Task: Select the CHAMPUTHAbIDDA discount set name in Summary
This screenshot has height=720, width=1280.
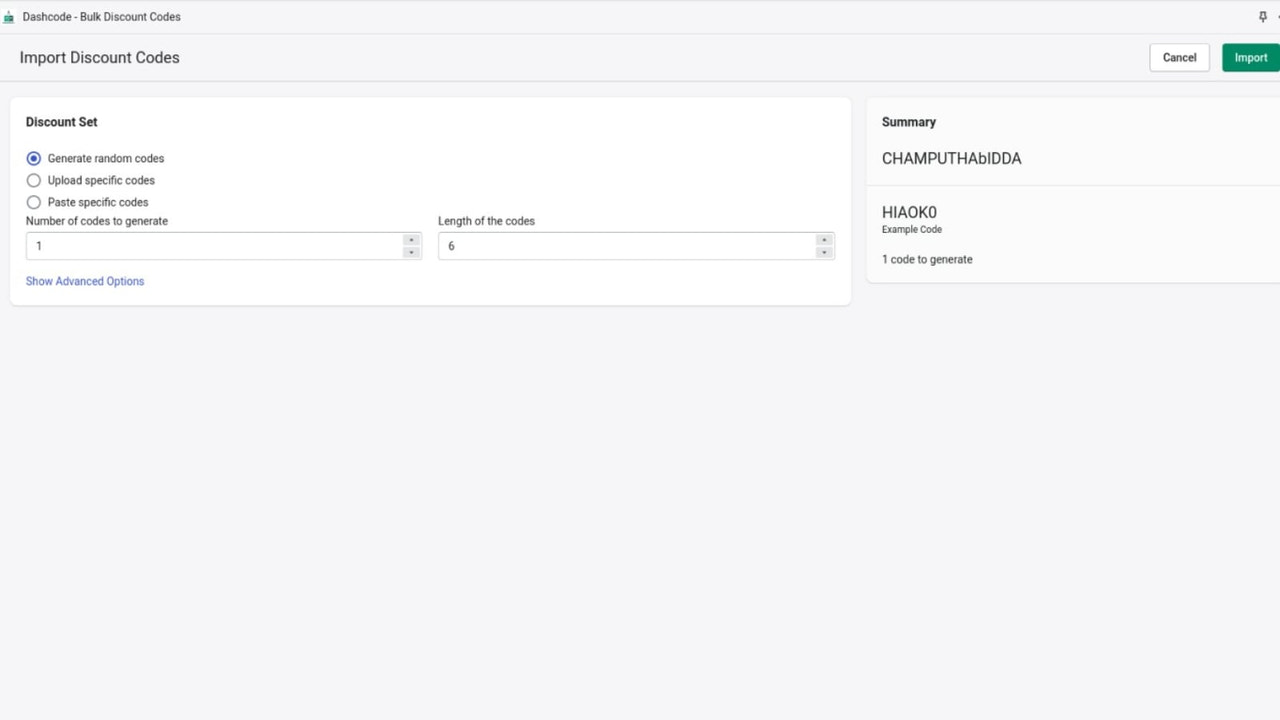Action: tap(951, 158)
